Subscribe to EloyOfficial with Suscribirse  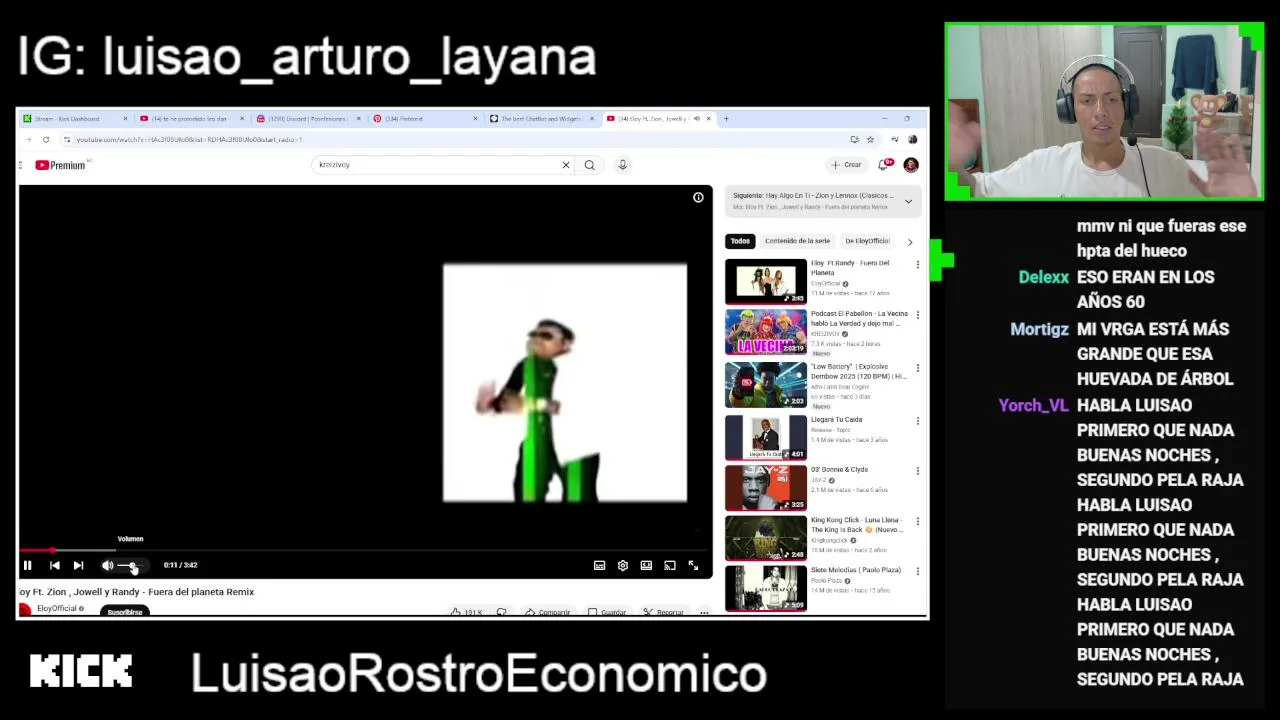click(125, 611)
